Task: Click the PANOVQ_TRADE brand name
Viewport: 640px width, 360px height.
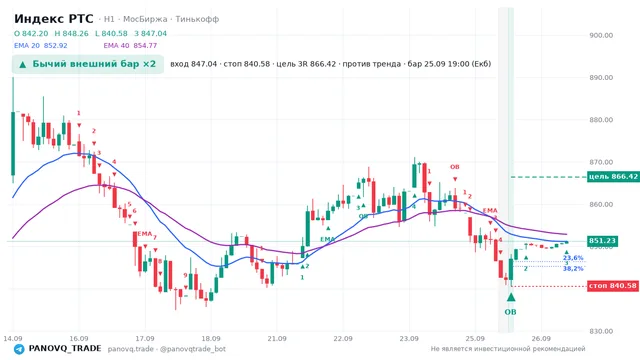Action: tap(65, 349)
